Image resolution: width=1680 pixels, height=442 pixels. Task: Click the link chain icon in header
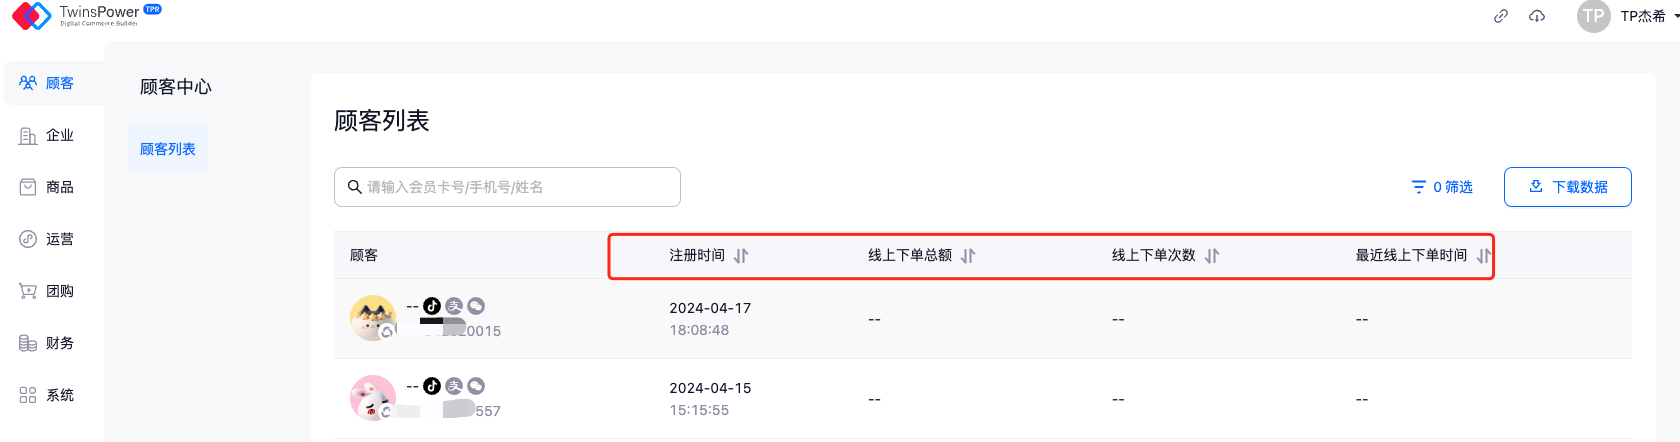pyautogui.click(x=1501, y=16)
